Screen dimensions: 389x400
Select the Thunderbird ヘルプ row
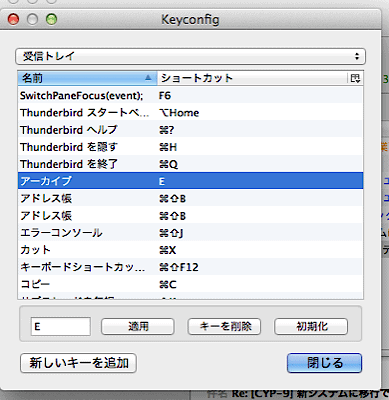pos(190,130)
